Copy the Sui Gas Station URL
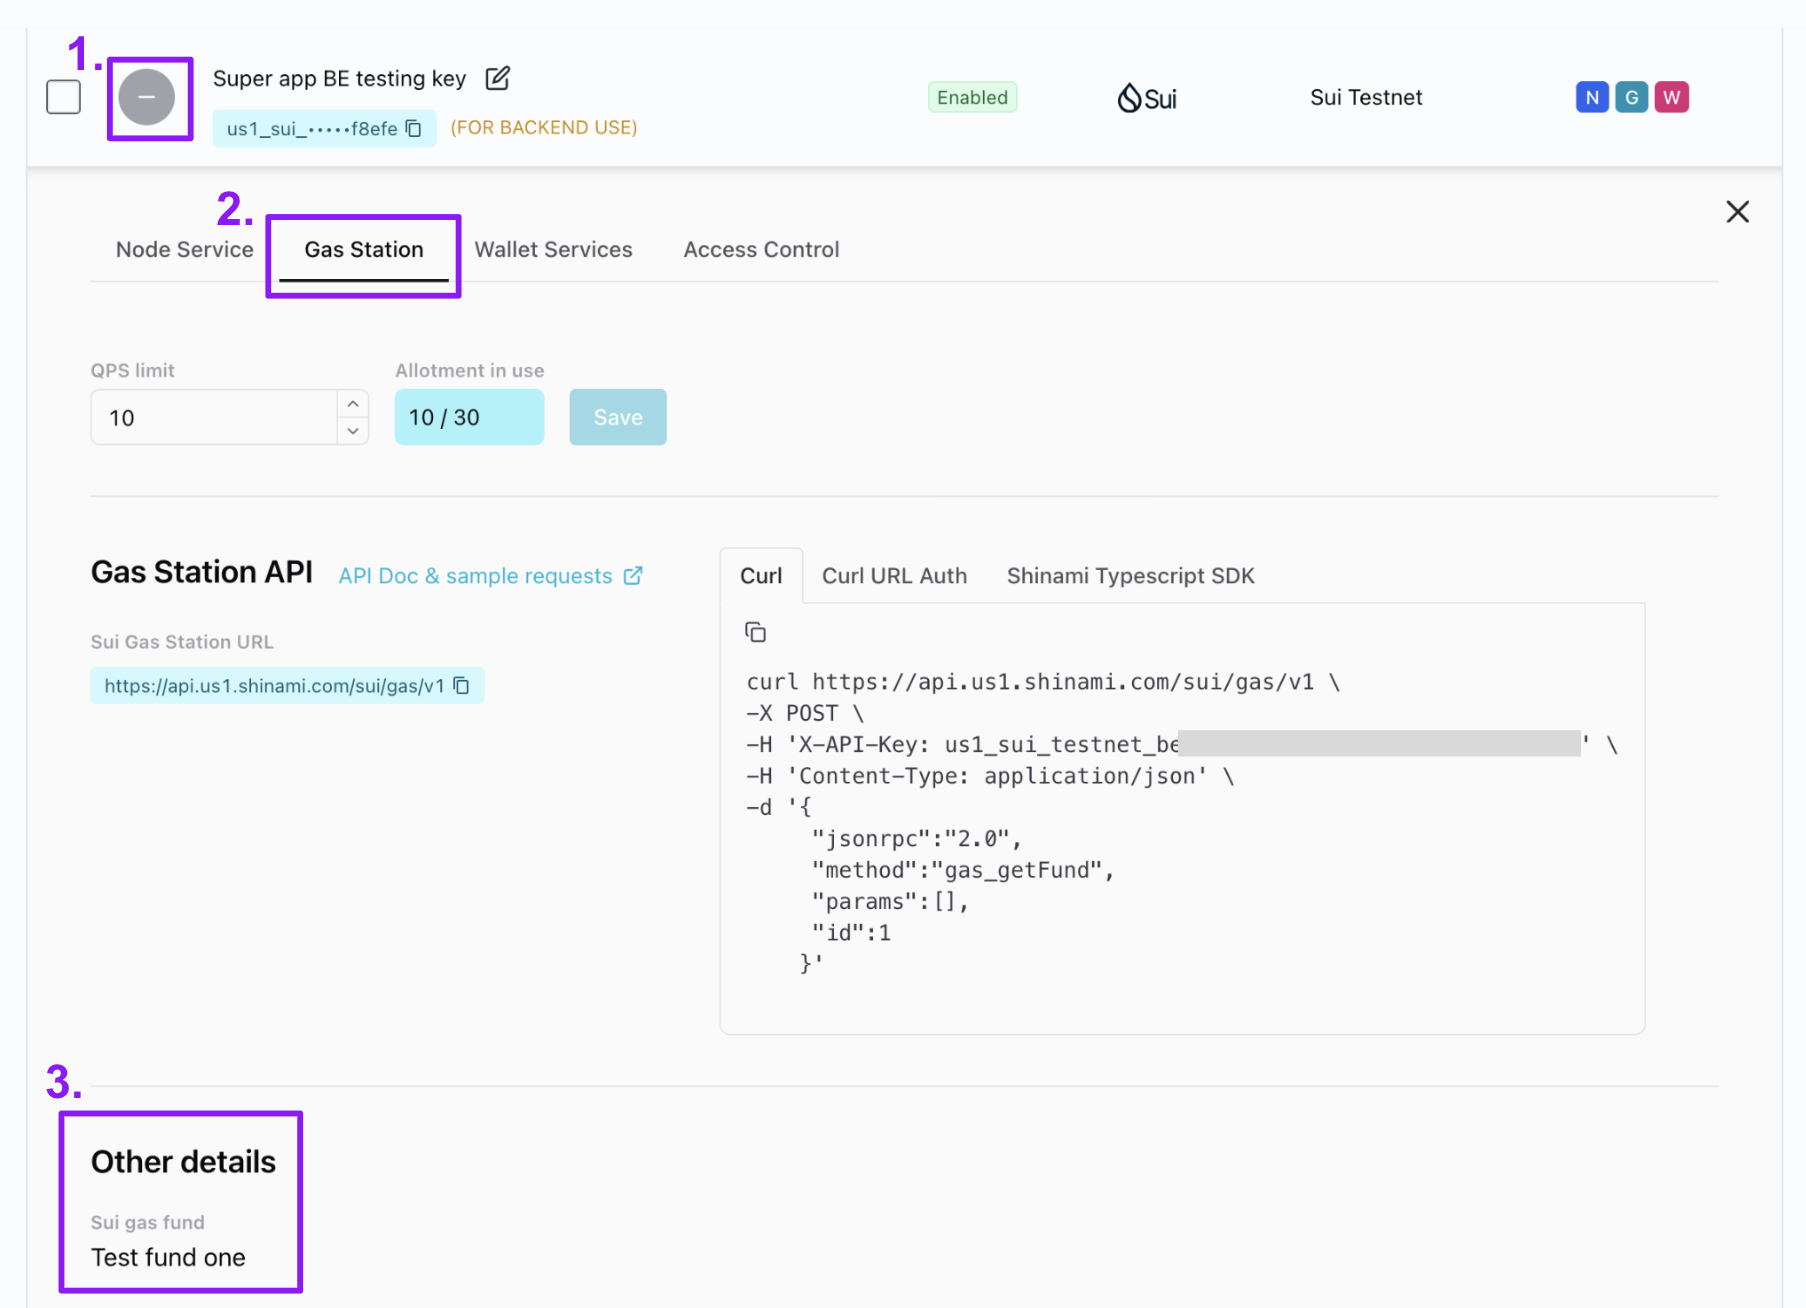 [461, 686]
